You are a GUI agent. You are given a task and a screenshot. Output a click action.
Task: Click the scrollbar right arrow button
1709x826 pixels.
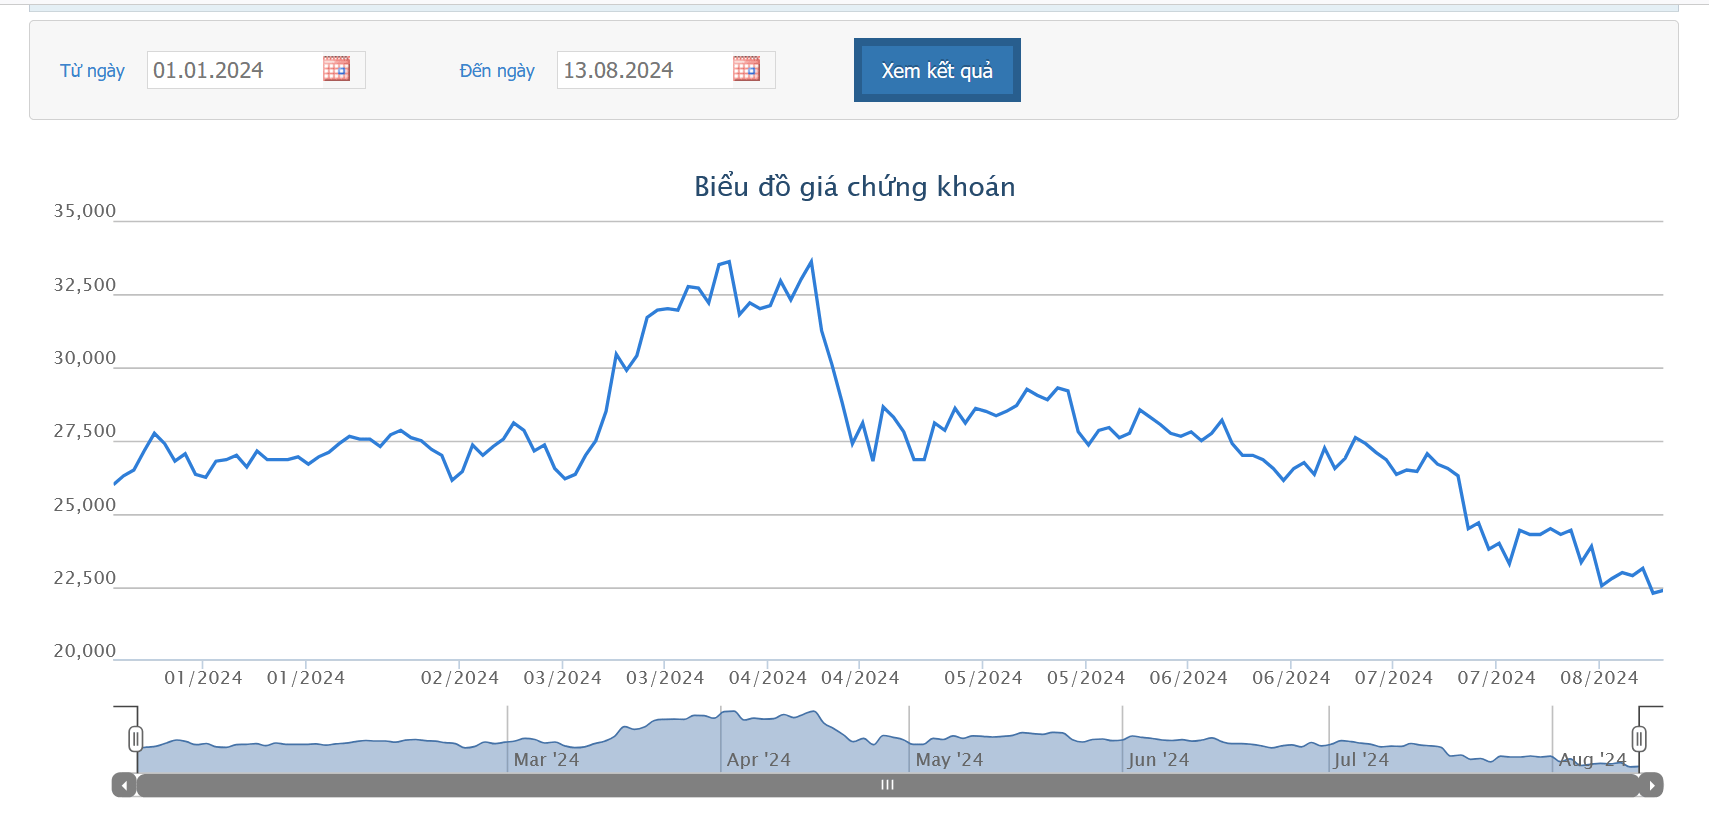(1651, 785)
